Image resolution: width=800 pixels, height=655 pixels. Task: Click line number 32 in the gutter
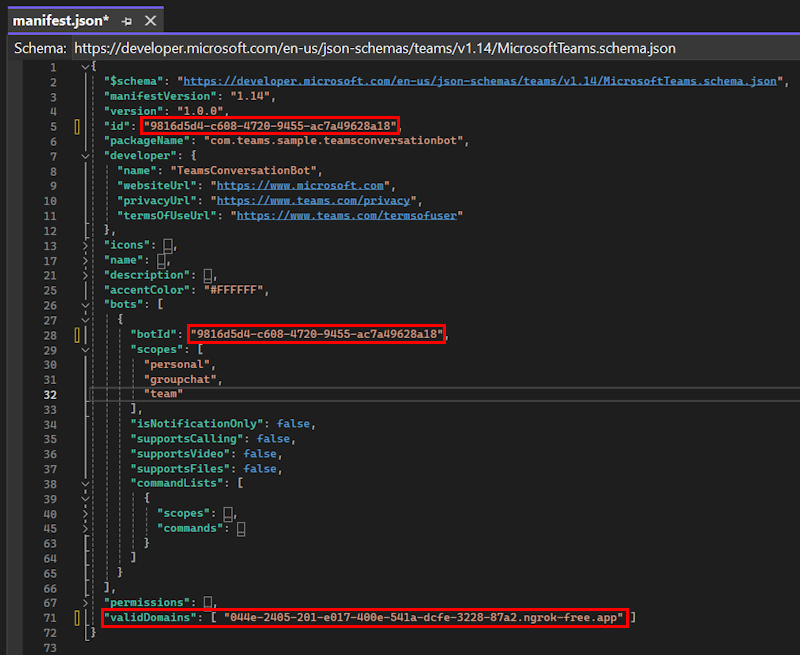pyautogui.click(x=50, y=395)
